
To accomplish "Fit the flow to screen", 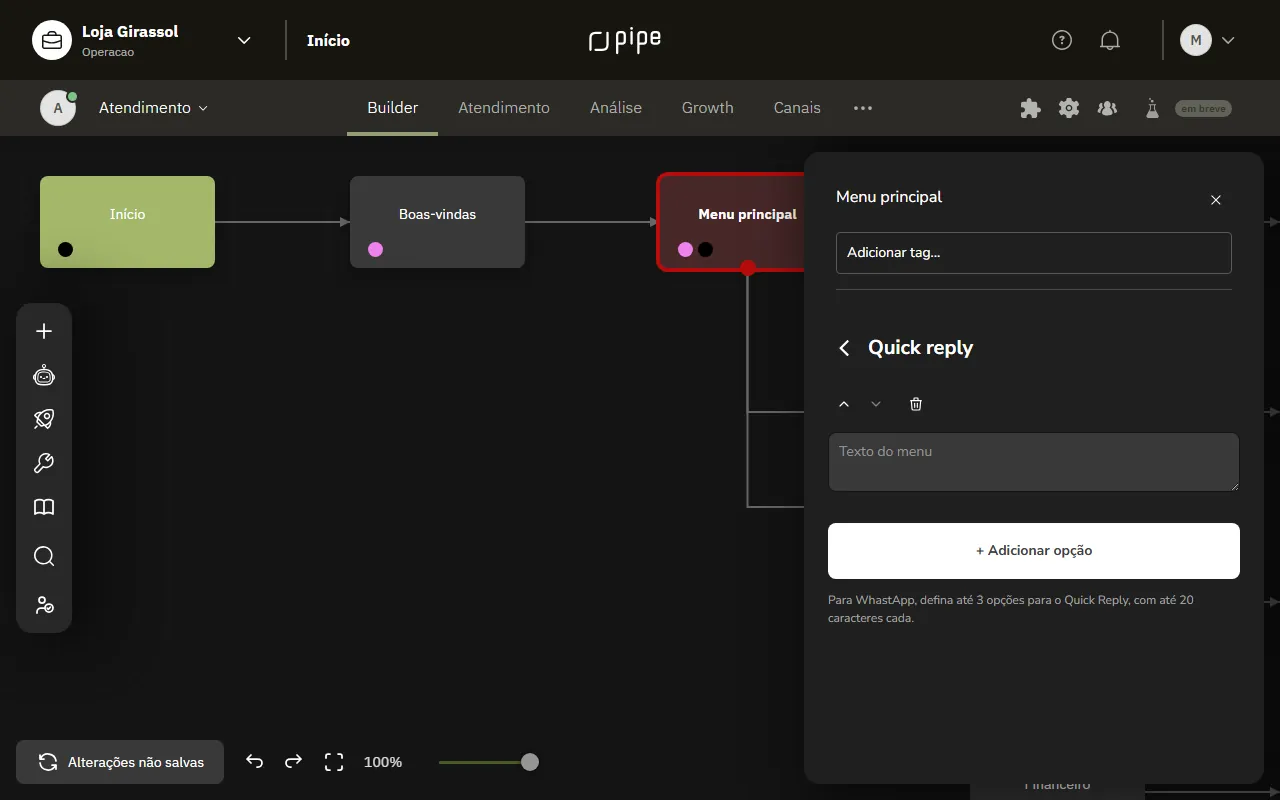I will 334,762.
